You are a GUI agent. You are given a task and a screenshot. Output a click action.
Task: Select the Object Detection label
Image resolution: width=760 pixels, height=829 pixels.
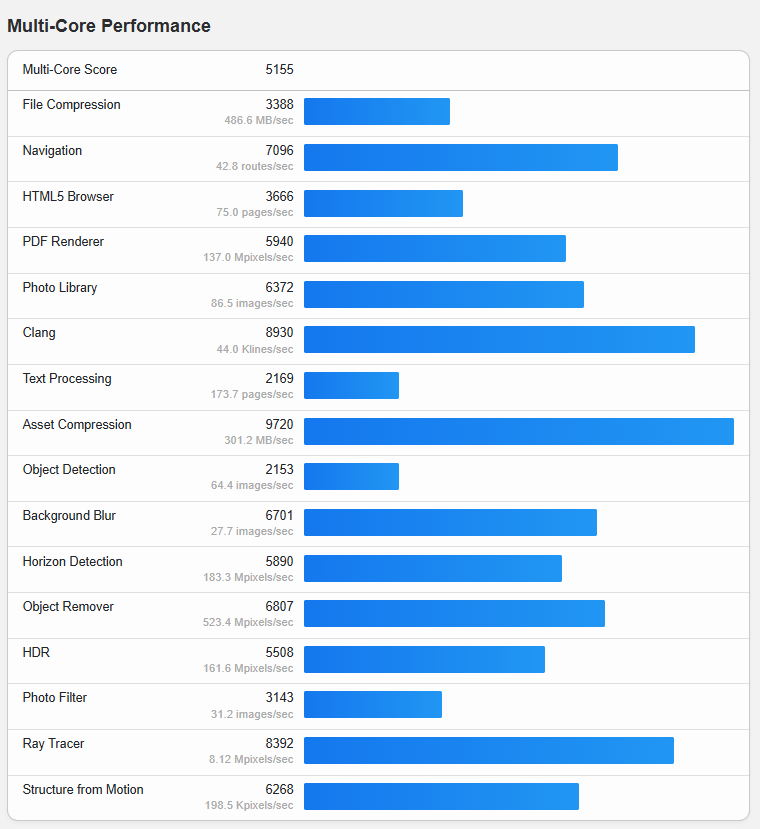pyautogui.click(x=69, y=470)
